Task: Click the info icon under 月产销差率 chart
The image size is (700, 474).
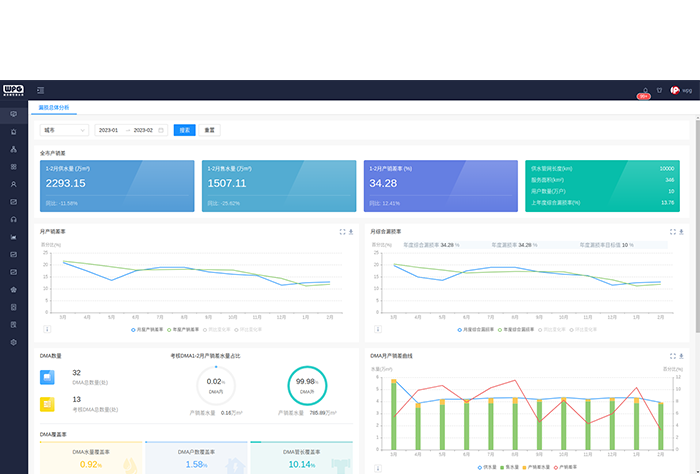Action: pyautogui.click(x=46, y=328)
